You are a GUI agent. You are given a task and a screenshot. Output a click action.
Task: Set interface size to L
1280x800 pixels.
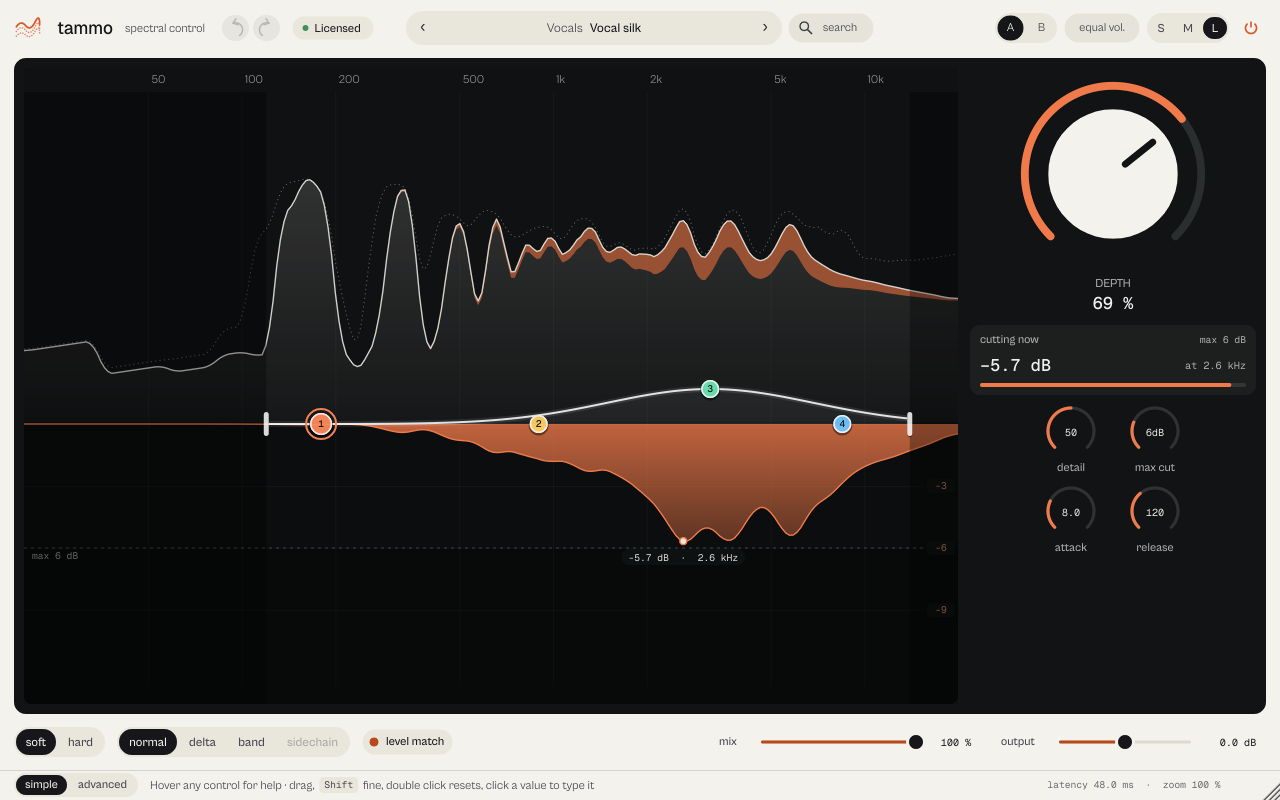pyautogui.click(x=1215, y=28)
